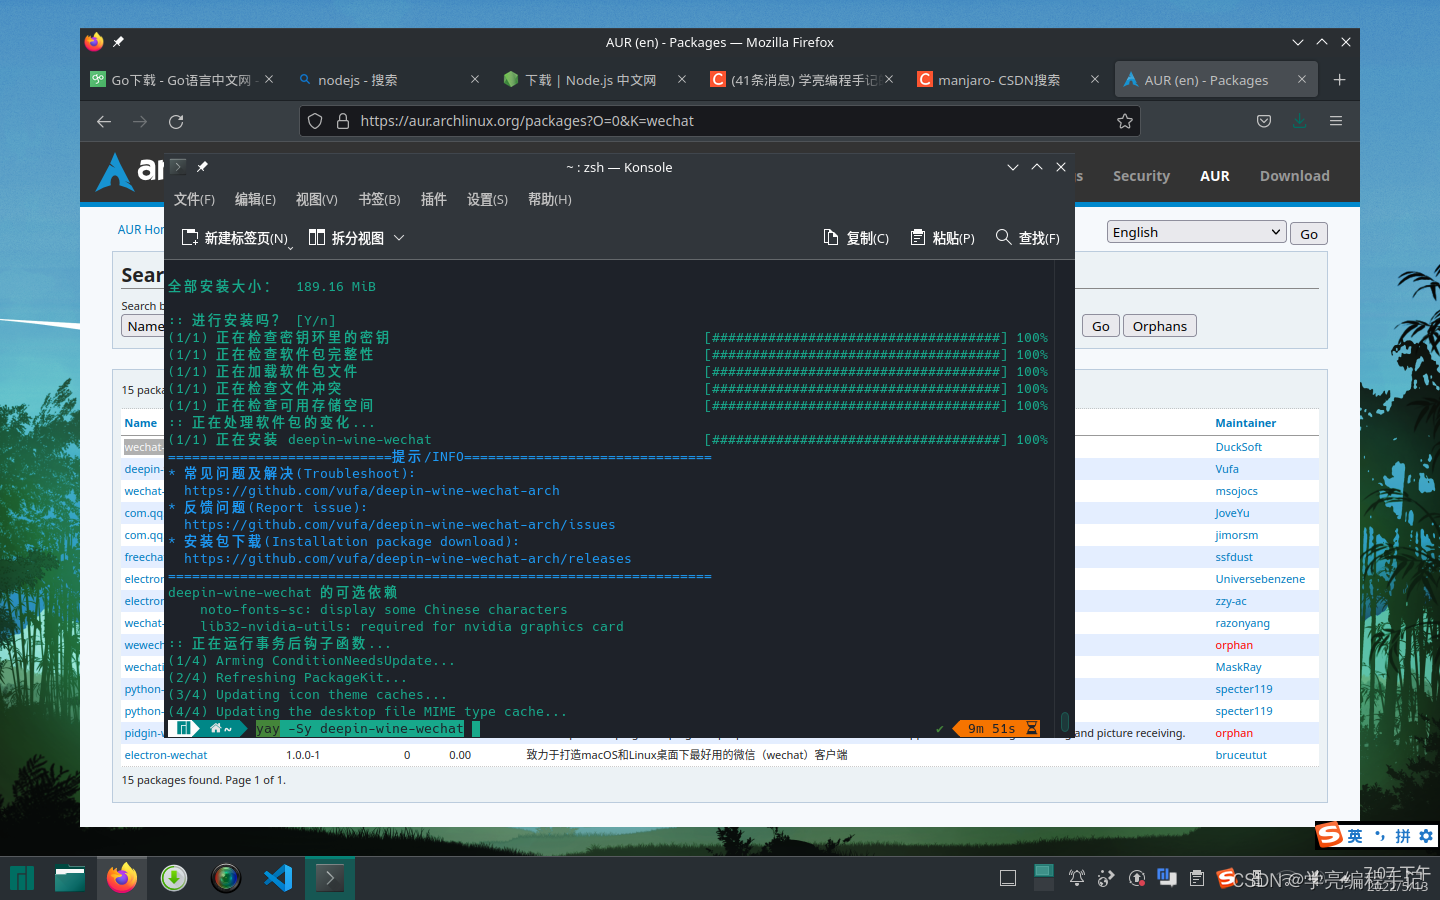Click the Firefox back arrow
This screenshot has height=900, width=1440.
click(x=104, y=121)
